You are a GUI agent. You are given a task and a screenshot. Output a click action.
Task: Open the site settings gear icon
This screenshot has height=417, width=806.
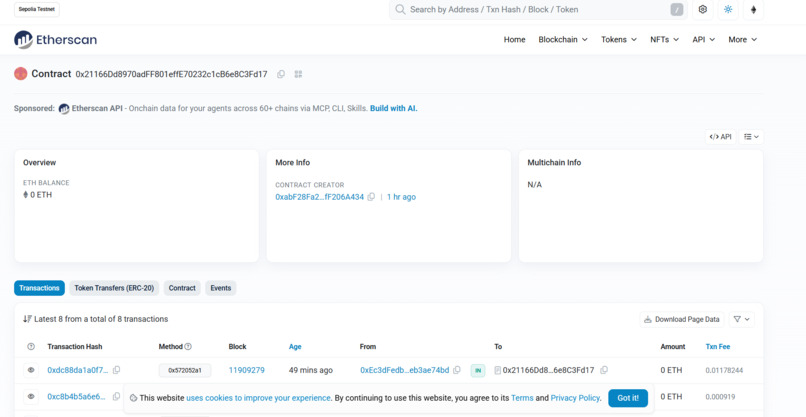pyautogui.click(x=703, y=10)
